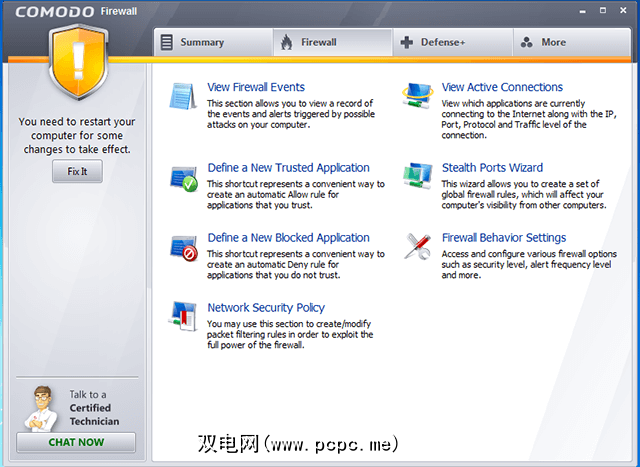The width and height of the screenshot is (640, 467).
Task: Click the View Active Connections icon
Action: pyautogui.click(x=417, y=96)
